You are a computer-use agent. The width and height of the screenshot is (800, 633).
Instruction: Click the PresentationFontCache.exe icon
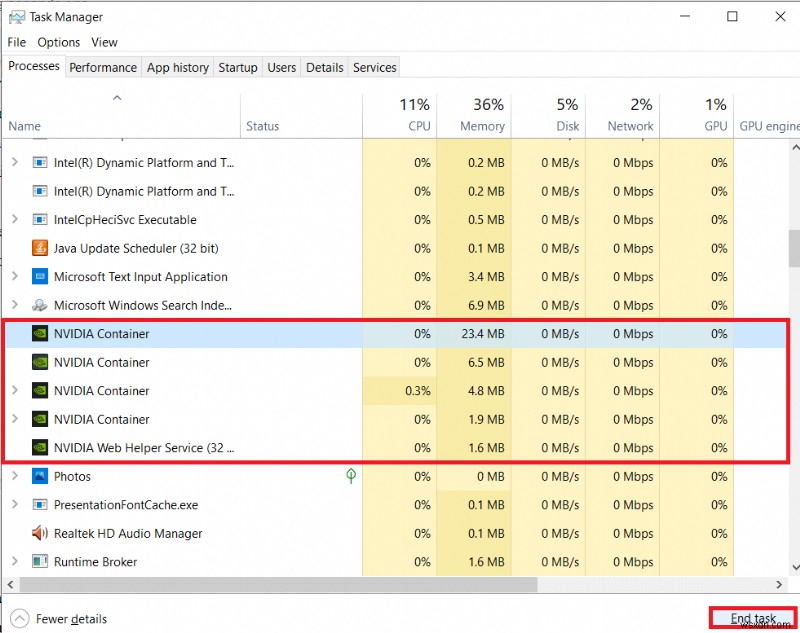[40, 505]
